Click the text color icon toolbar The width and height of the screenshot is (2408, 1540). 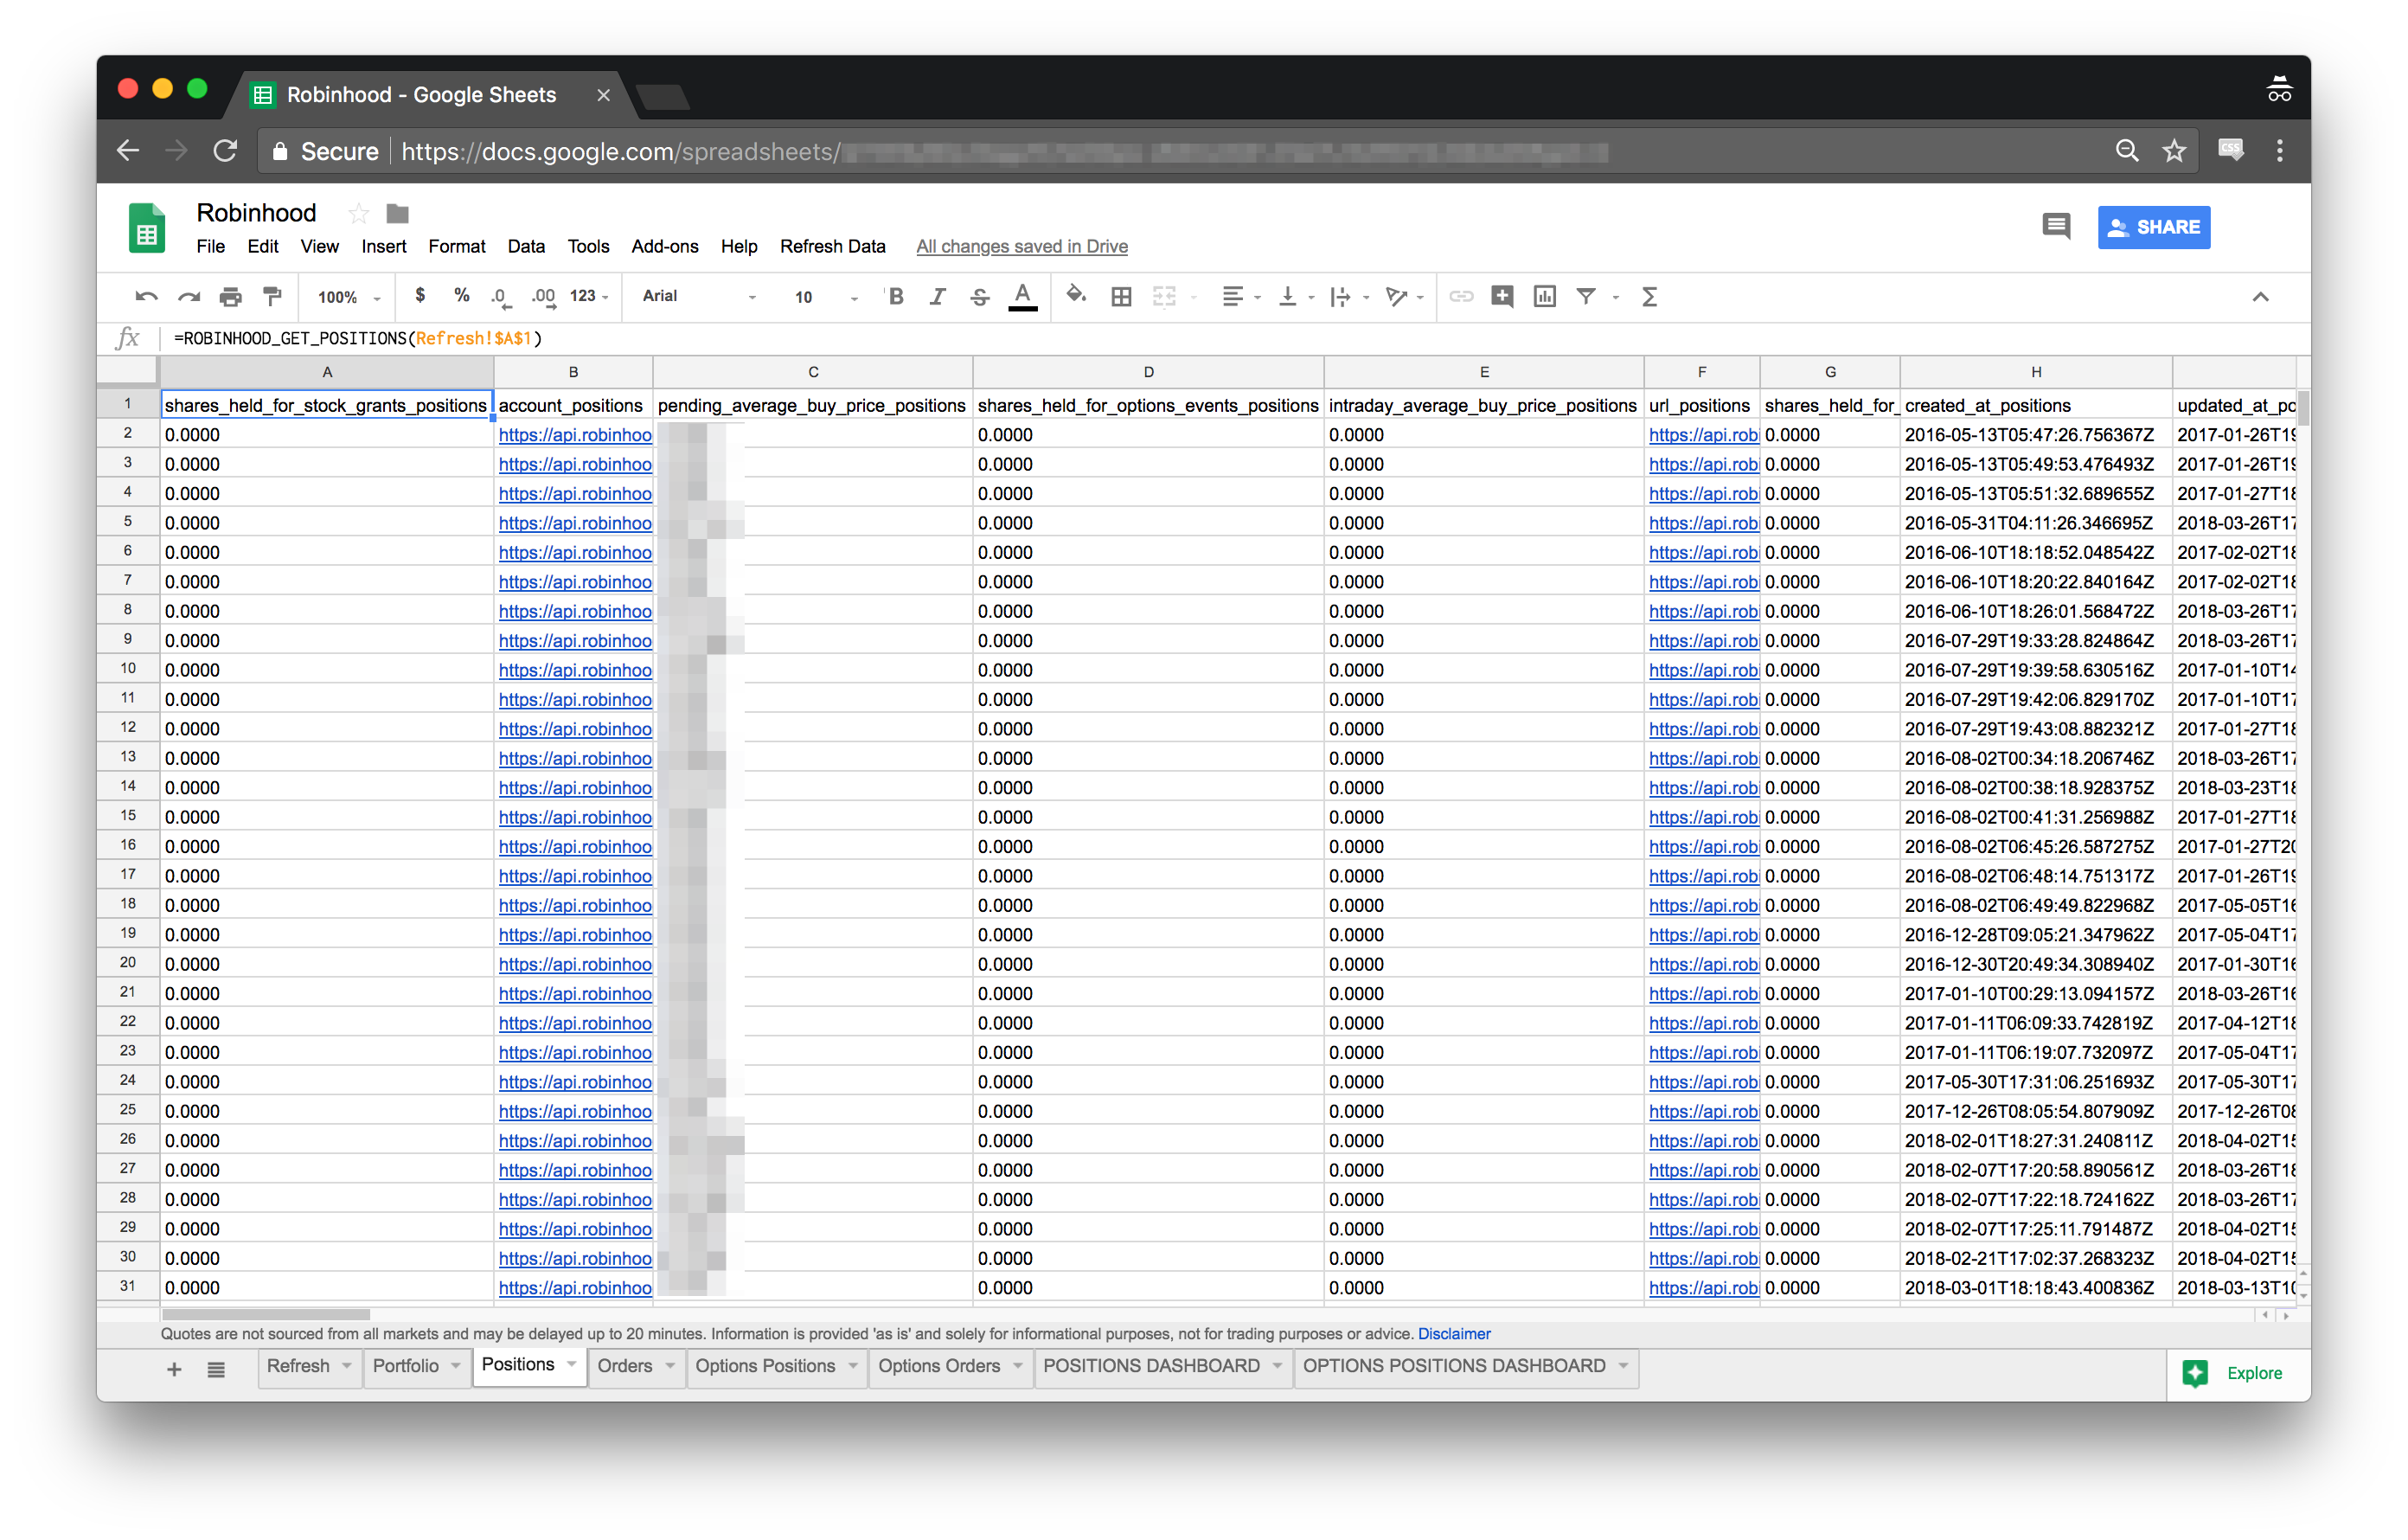point(1021,297)
